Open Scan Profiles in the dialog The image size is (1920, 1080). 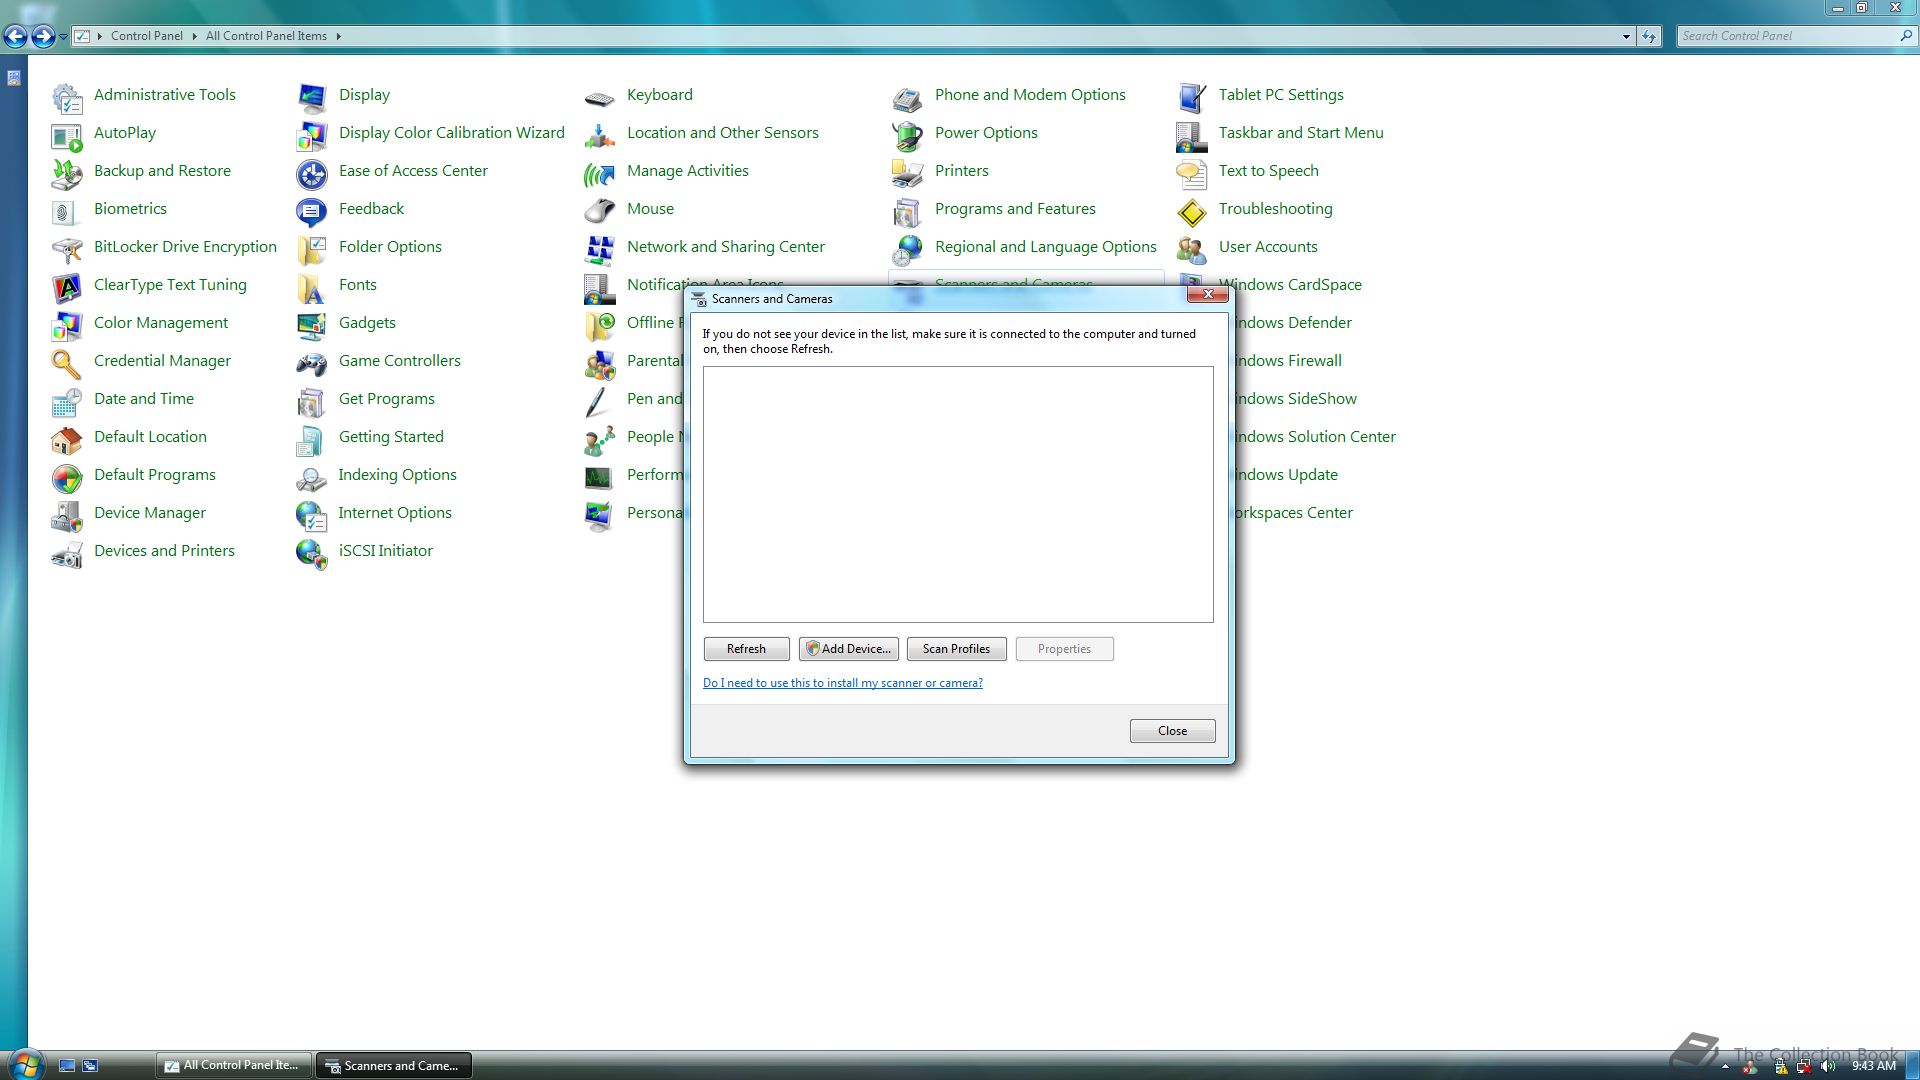pyautogui.click(x=956, y=649)
